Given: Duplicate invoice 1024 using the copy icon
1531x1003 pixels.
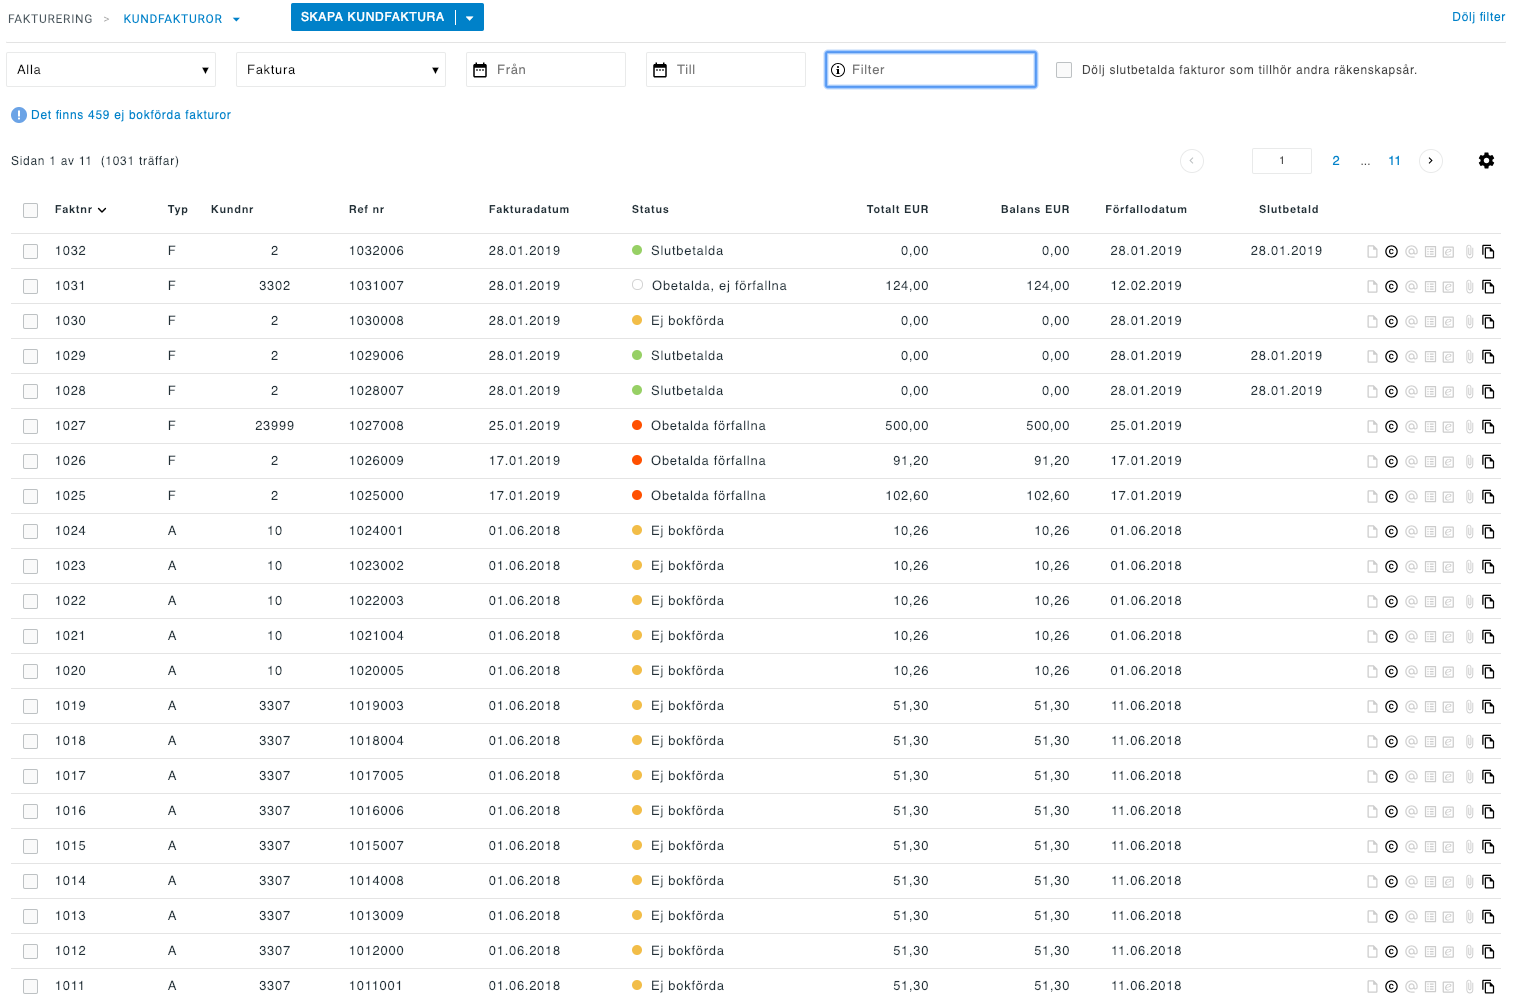Looking at the screenshot, I should point(1488,531).
